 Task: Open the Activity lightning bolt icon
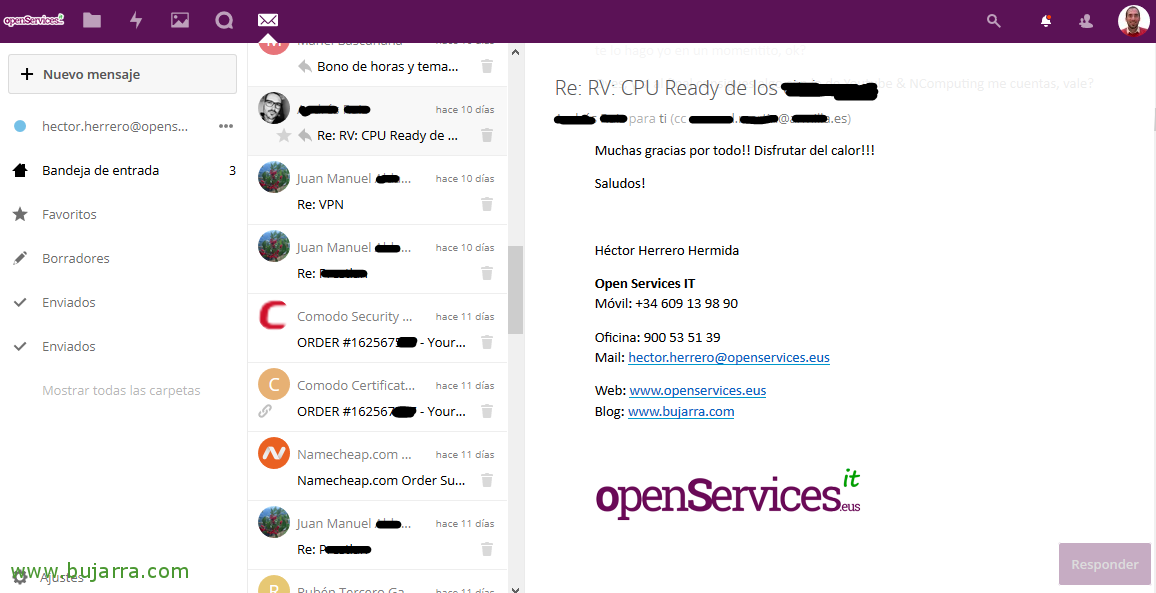click(x=136, y=20)
